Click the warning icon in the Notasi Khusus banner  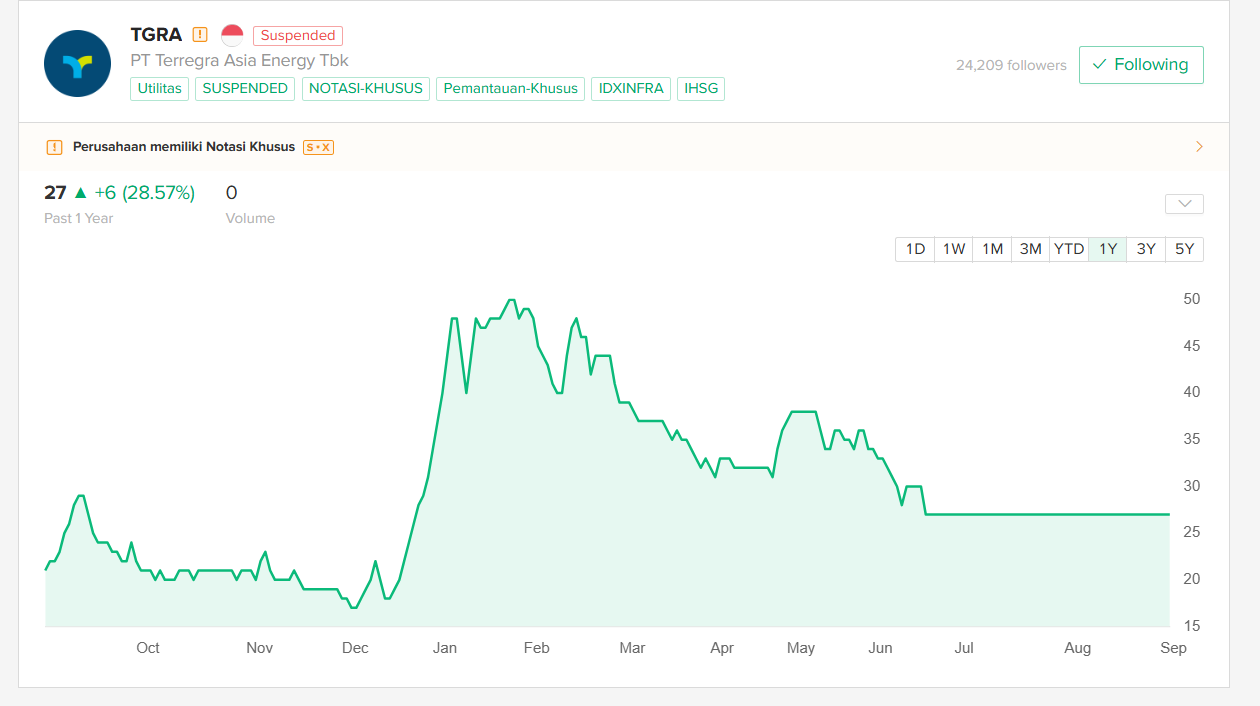[x=54, y=147]
